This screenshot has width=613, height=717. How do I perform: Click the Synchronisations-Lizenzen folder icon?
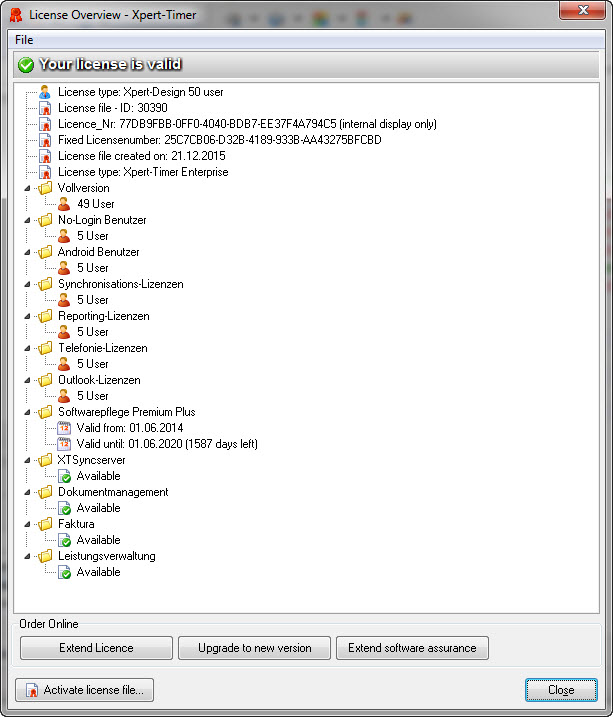[45, 284]
